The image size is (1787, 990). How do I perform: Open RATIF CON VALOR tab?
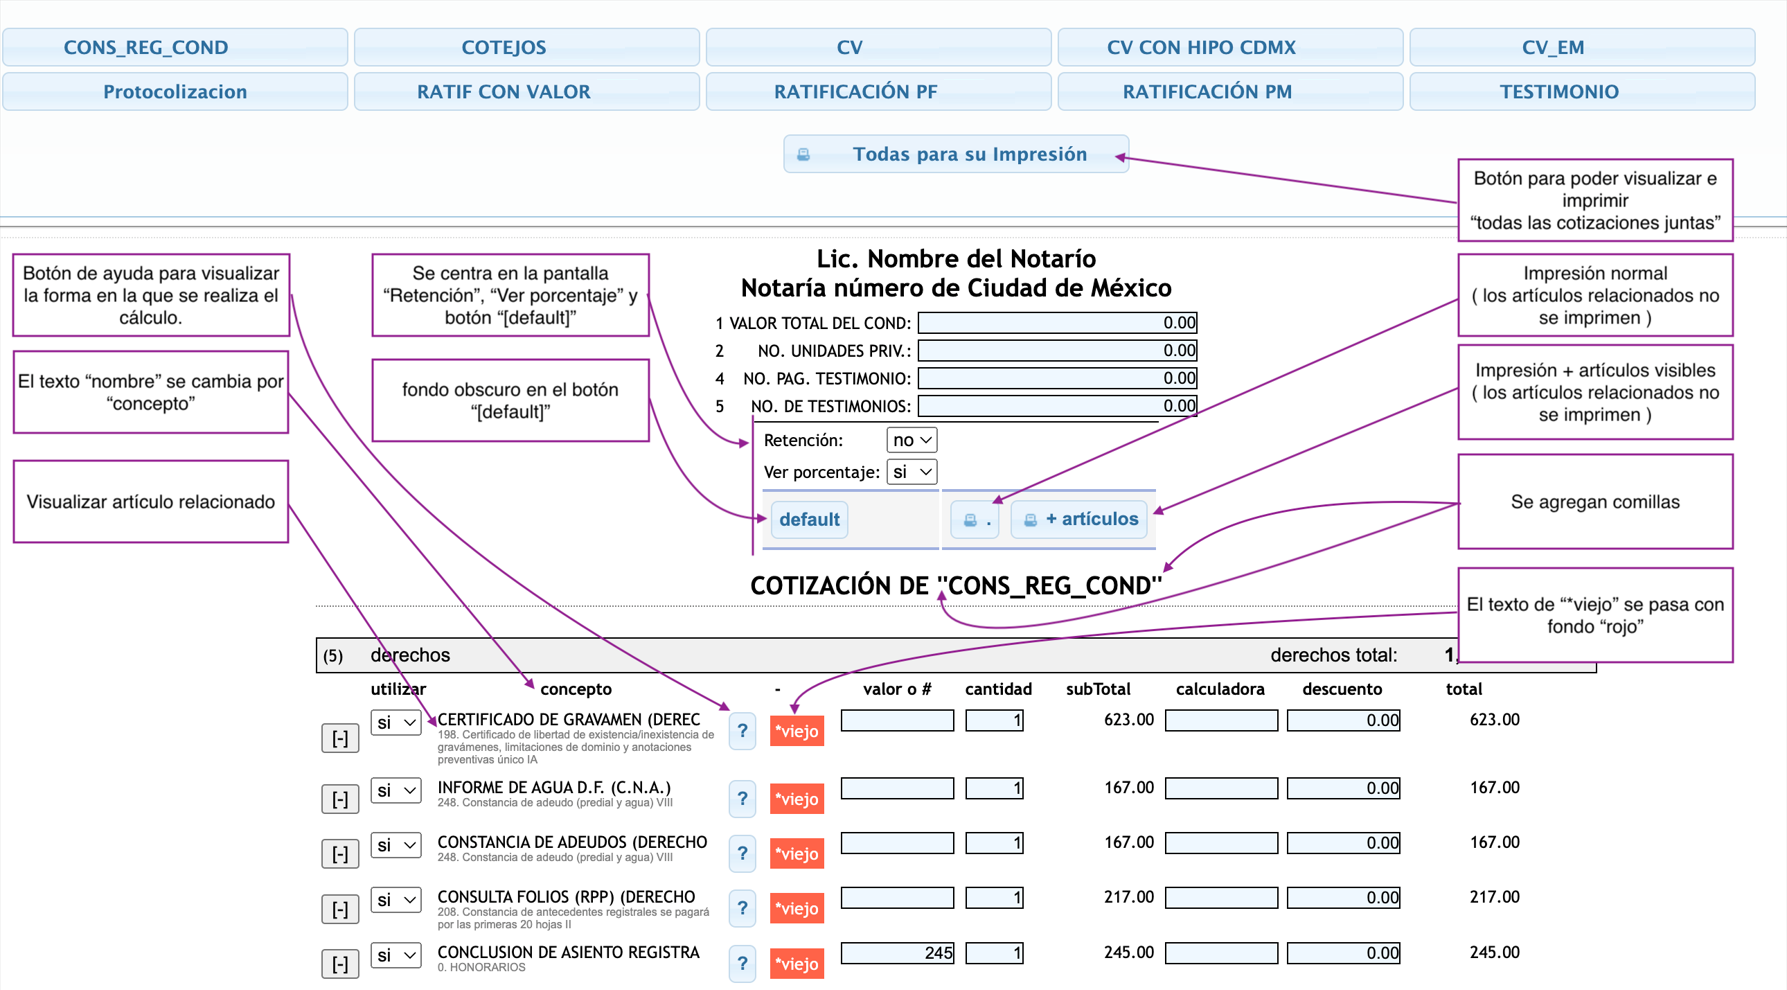pos(527,91)
